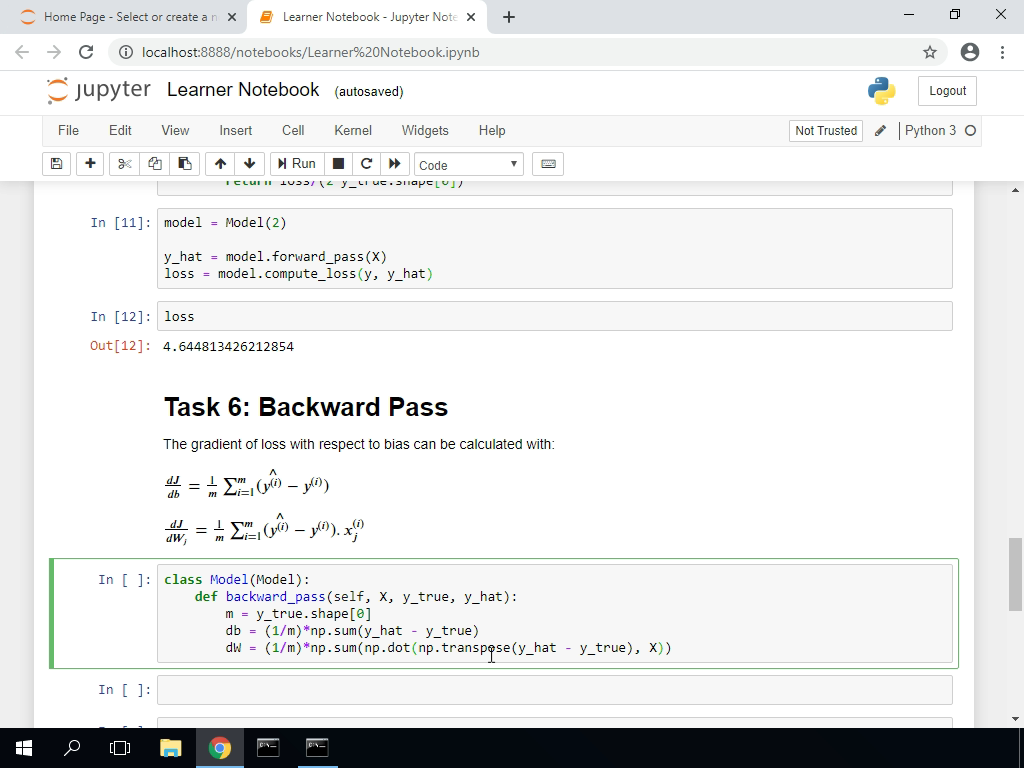Viewport: 1024px width, 768px height.
Task: Open the Insert menu
Action: point(236,131)
